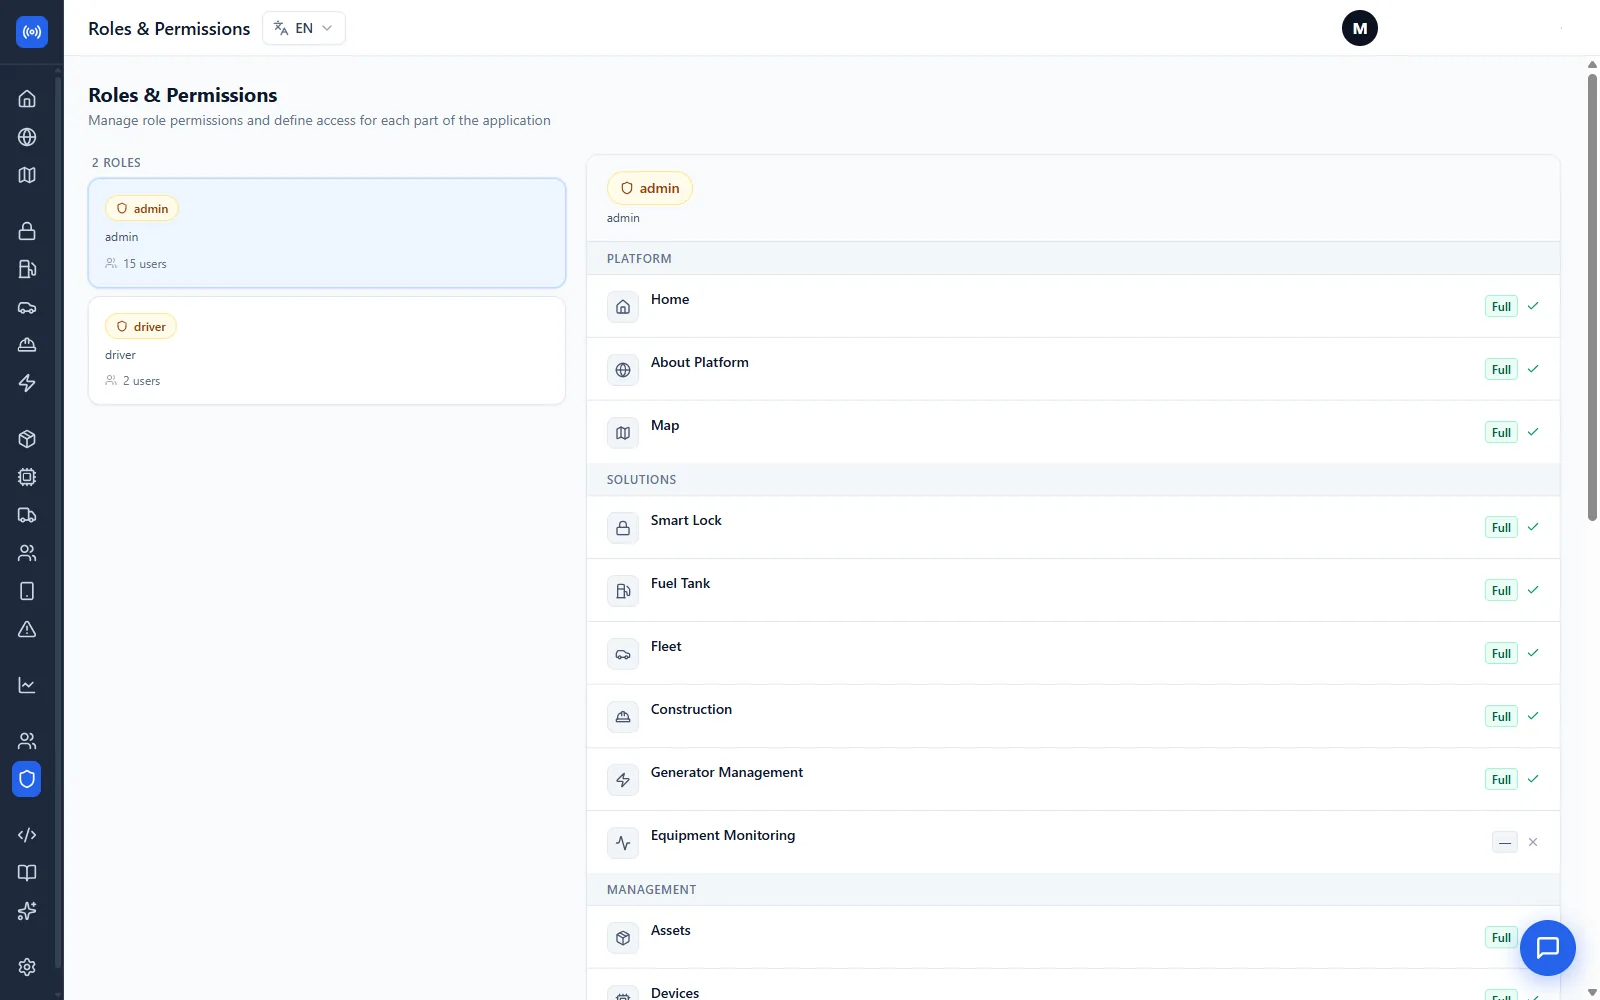Click the "Assets" permission row label
The image size is (1600, 1000).
[x=671, y=930]
